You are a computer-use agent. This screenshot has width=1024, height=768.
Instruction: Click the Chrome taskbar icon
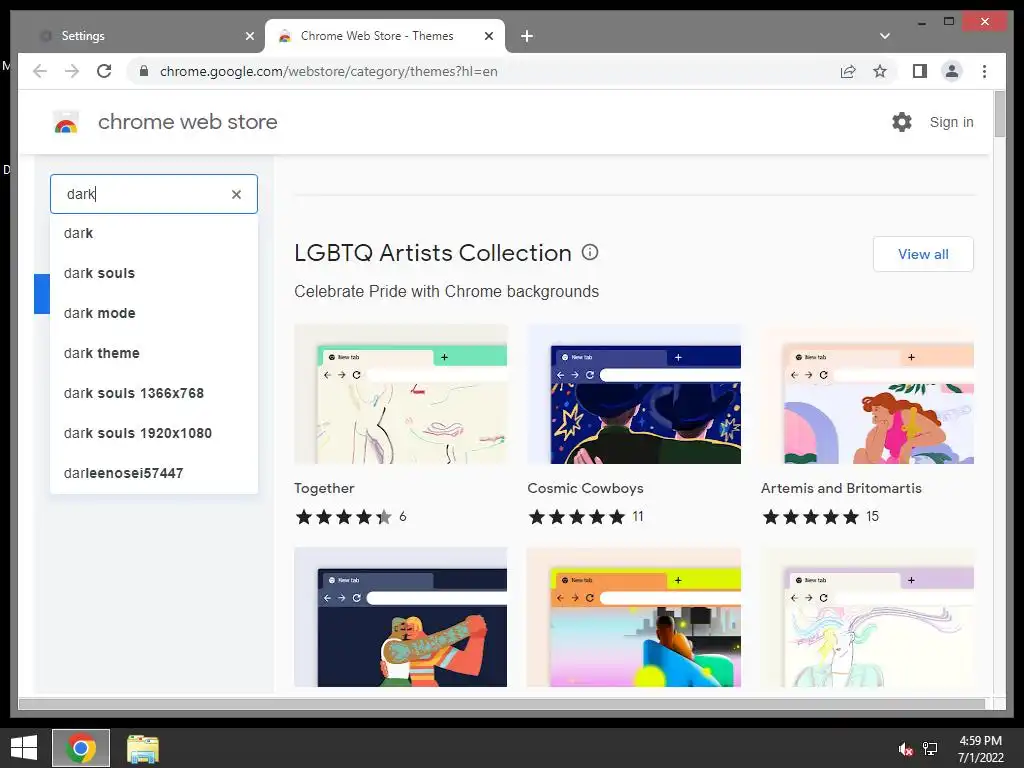(x=81, y=748)
